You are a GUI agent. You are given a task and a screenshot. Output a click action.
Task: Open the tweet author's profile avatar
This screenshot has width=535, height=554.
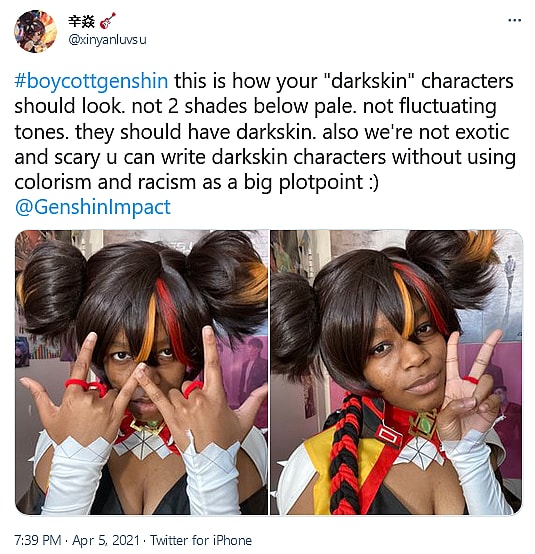pyautogui.click(x=35, y=31)
